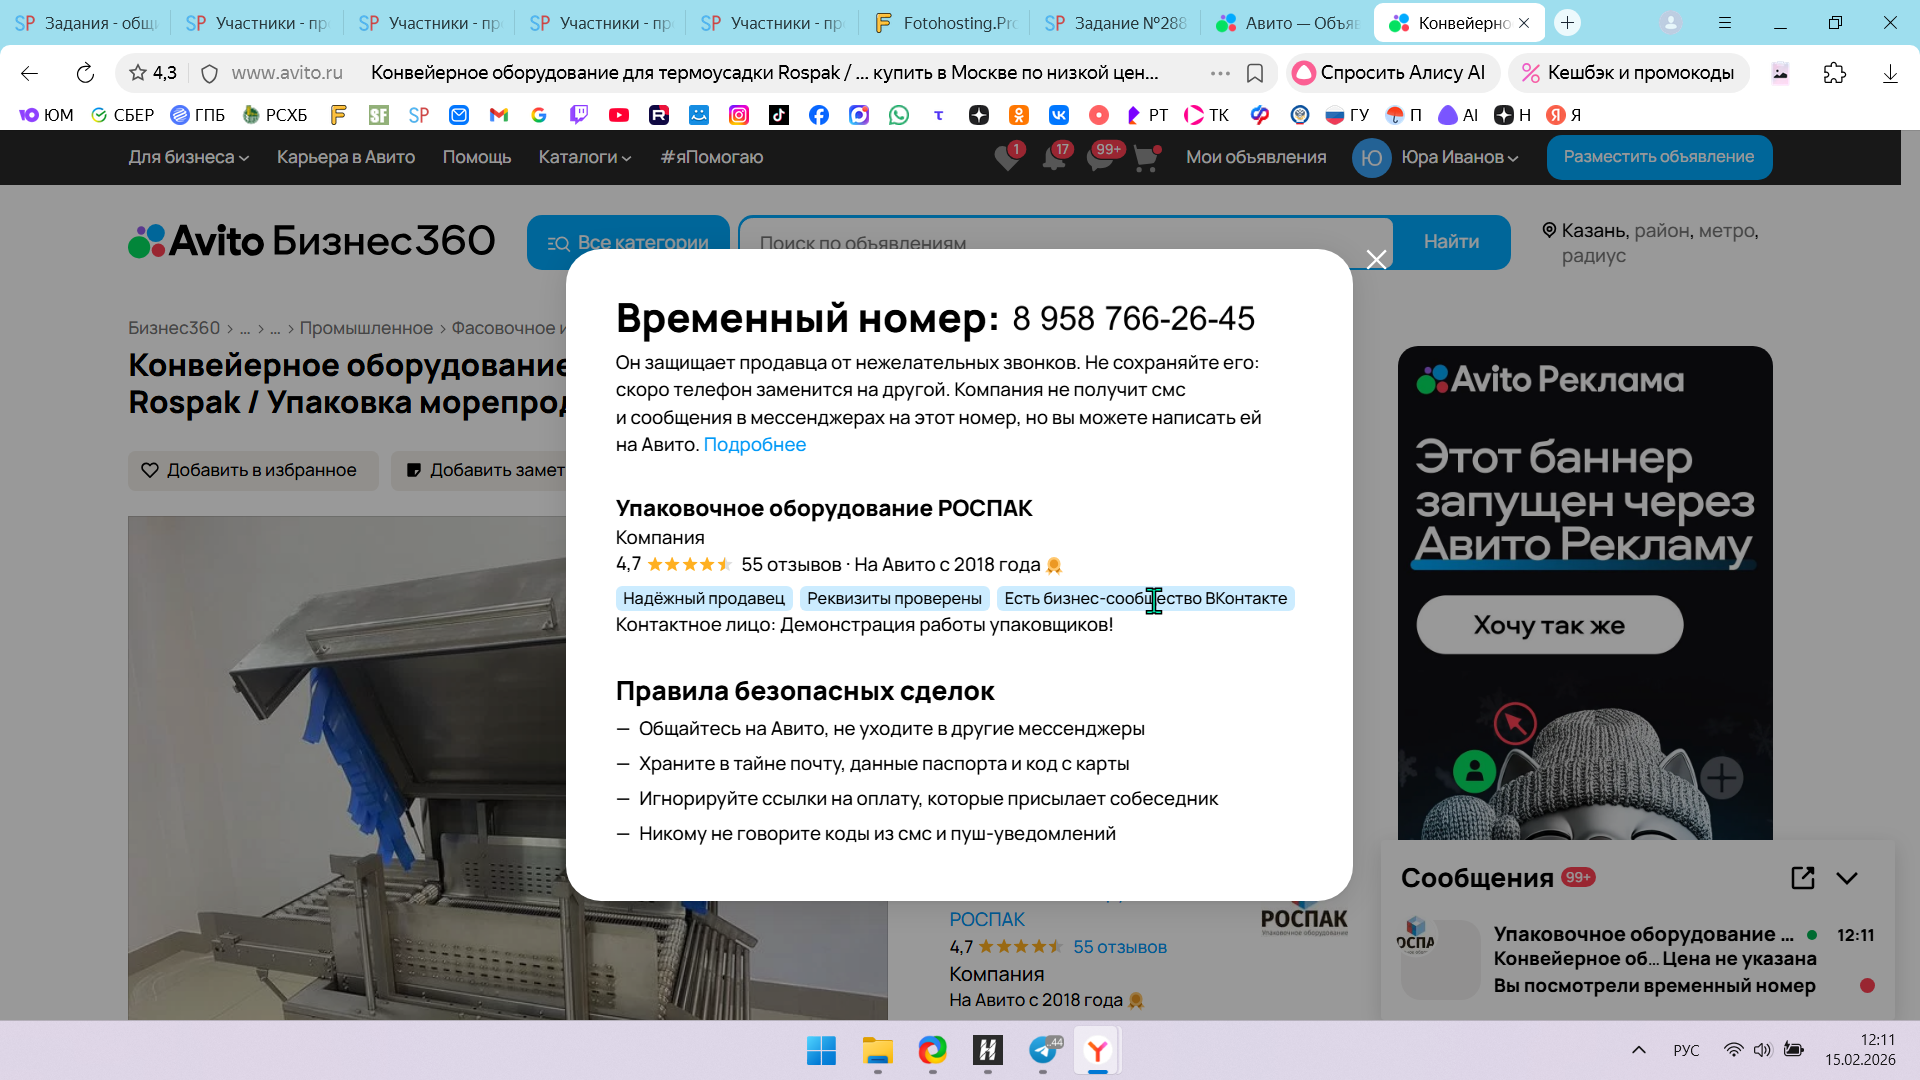Reload the page with the refresh icon
This screenshot has height=1080, width=1920.
click(x=85, y=73)
